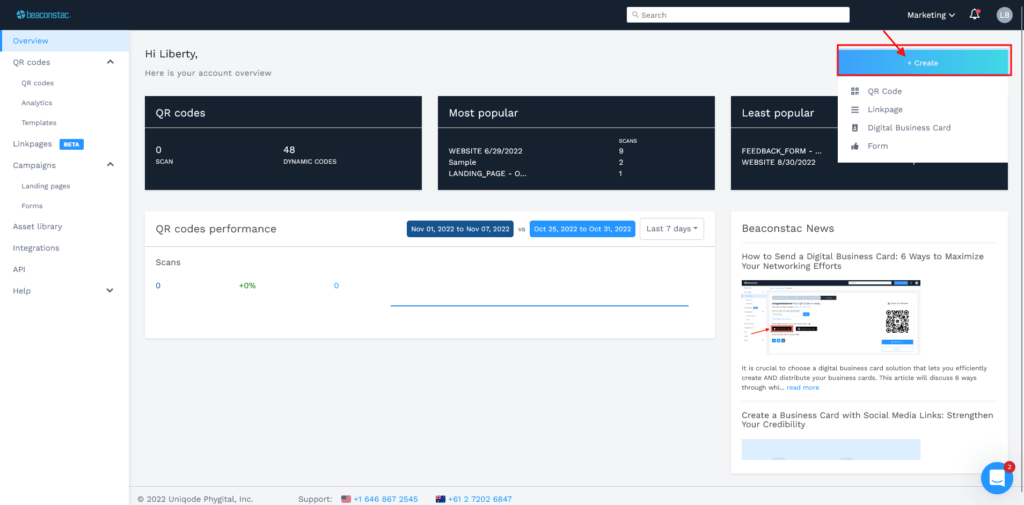Screen dimensions: 1024x505
Task: Click the blue Create button
Action: click(x=923, y=62)
